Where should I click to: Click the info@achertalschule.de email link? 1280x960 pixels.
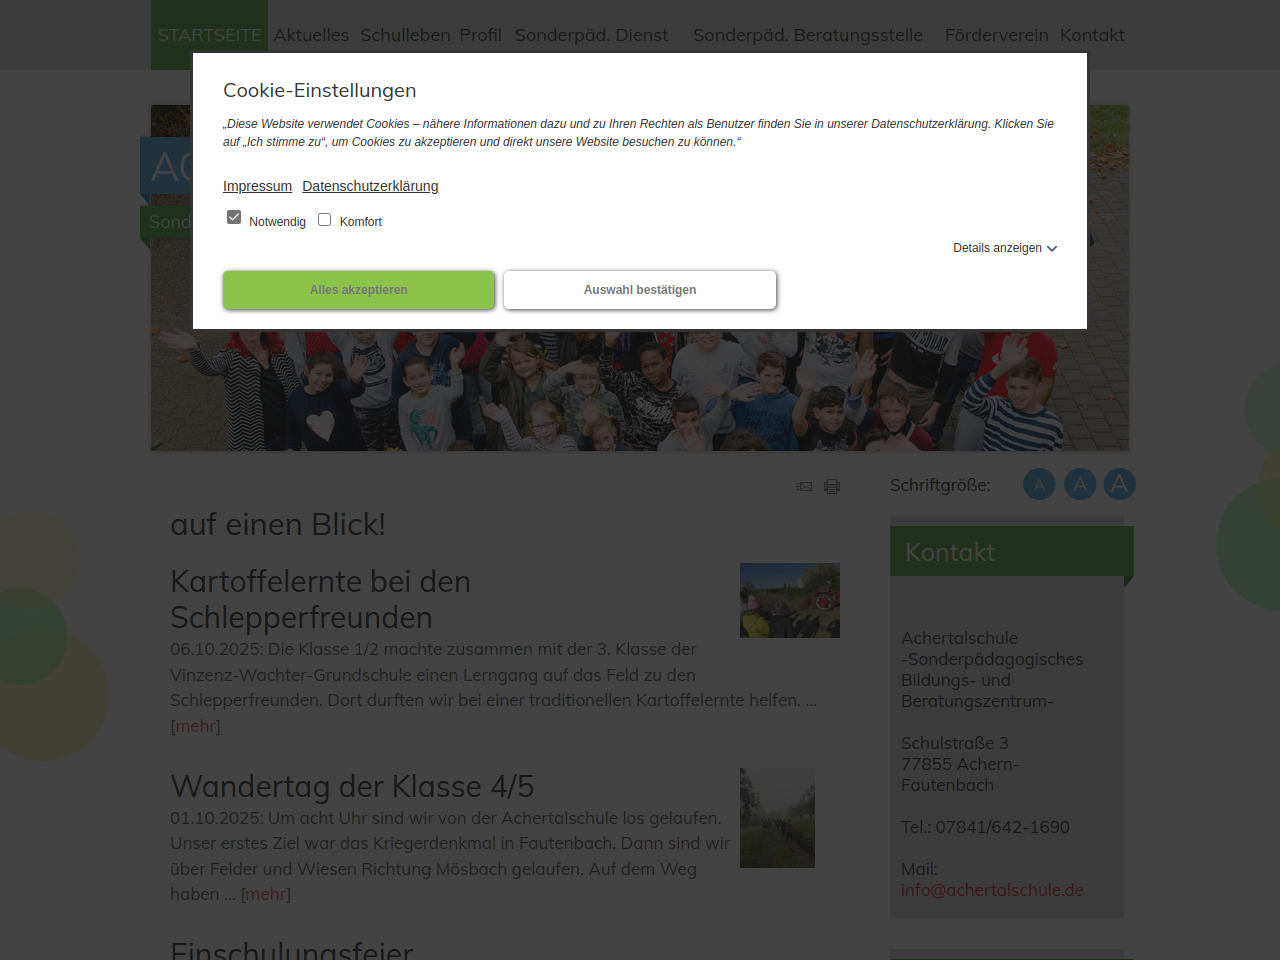[992, 890]
